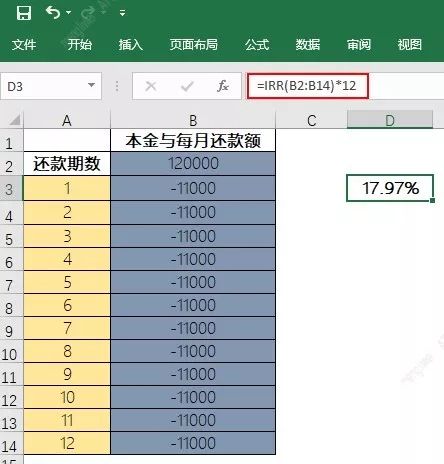Switch to the 公式 ribbon tab
The width and height of the screenshot is (444, 464).
[257, 44]
